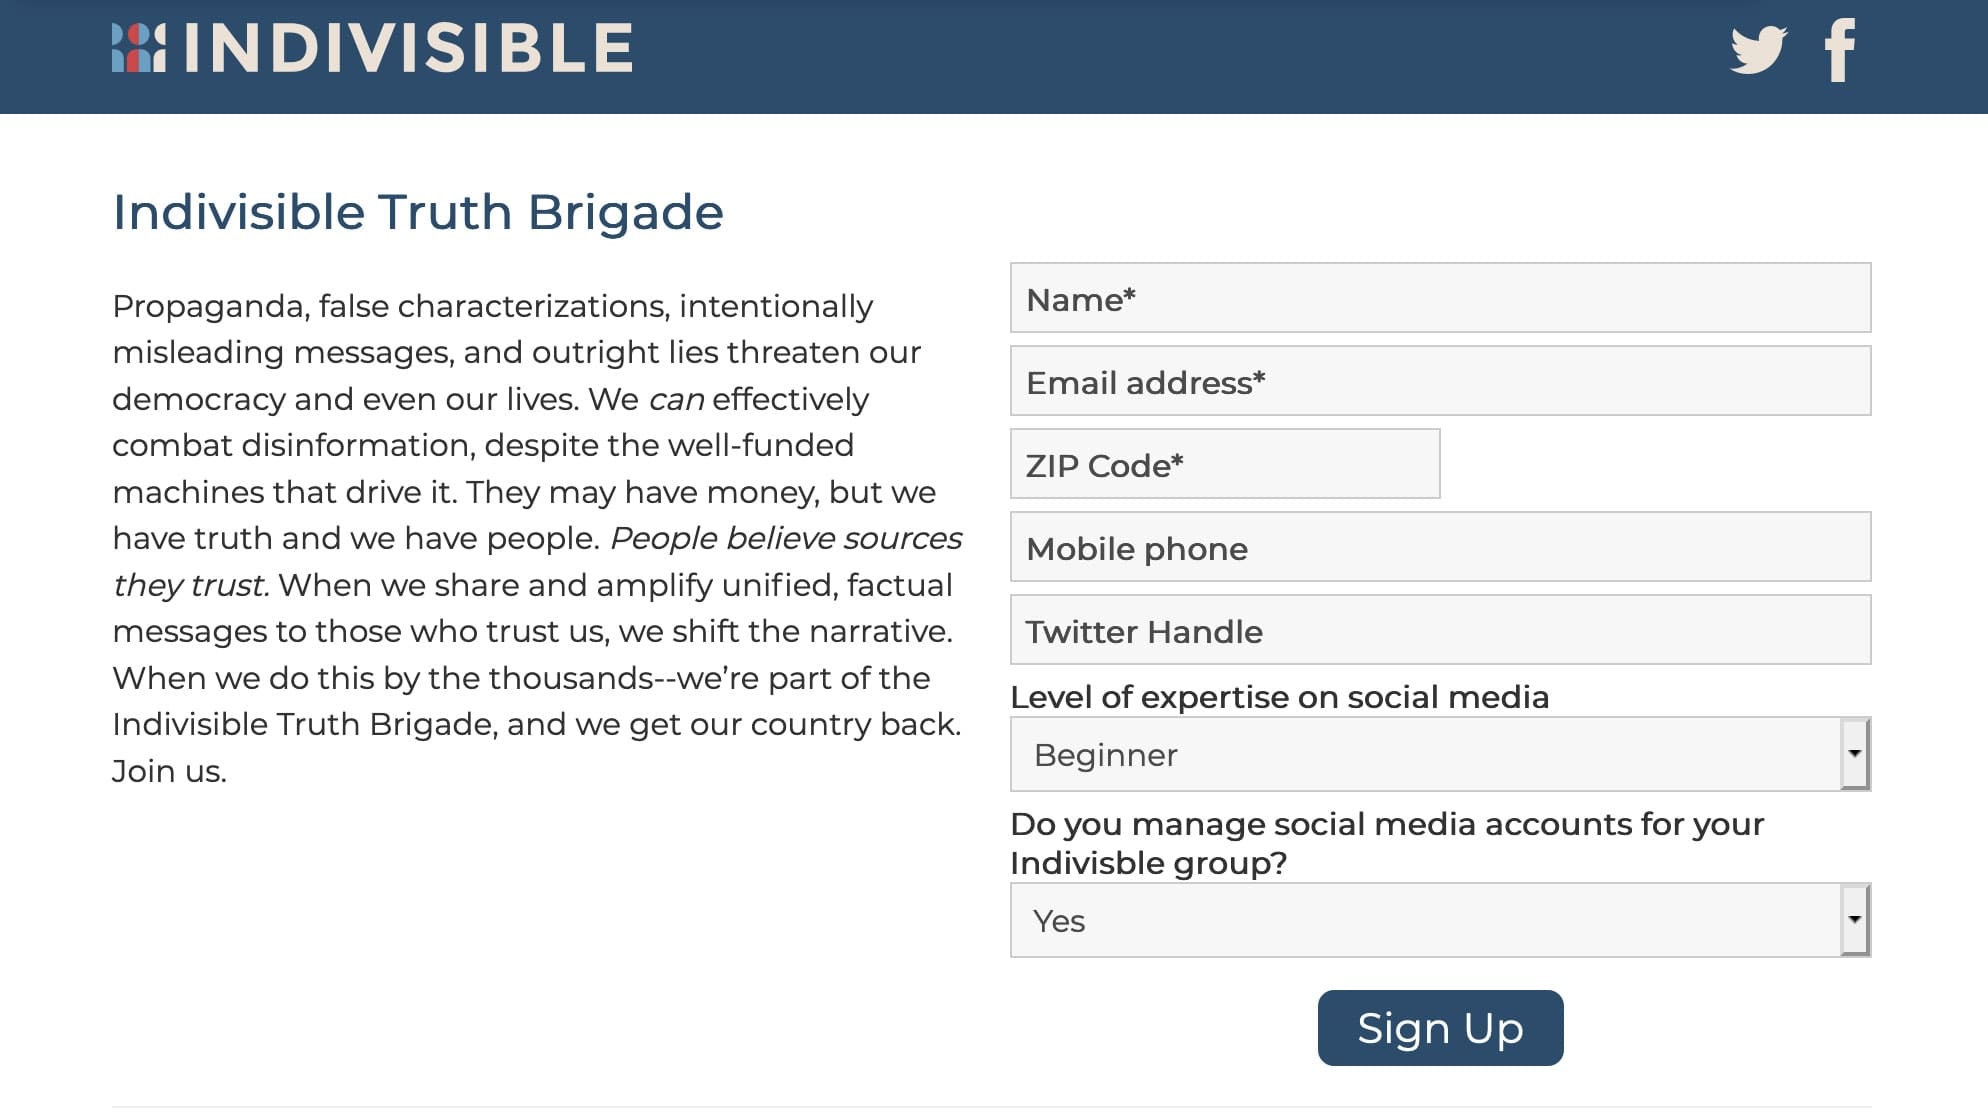Image resolution: width=1988 pixels, height=1120 pixels.
Task: Click the INDIVISIBLE wordmark in header
Action: (409, 48)
